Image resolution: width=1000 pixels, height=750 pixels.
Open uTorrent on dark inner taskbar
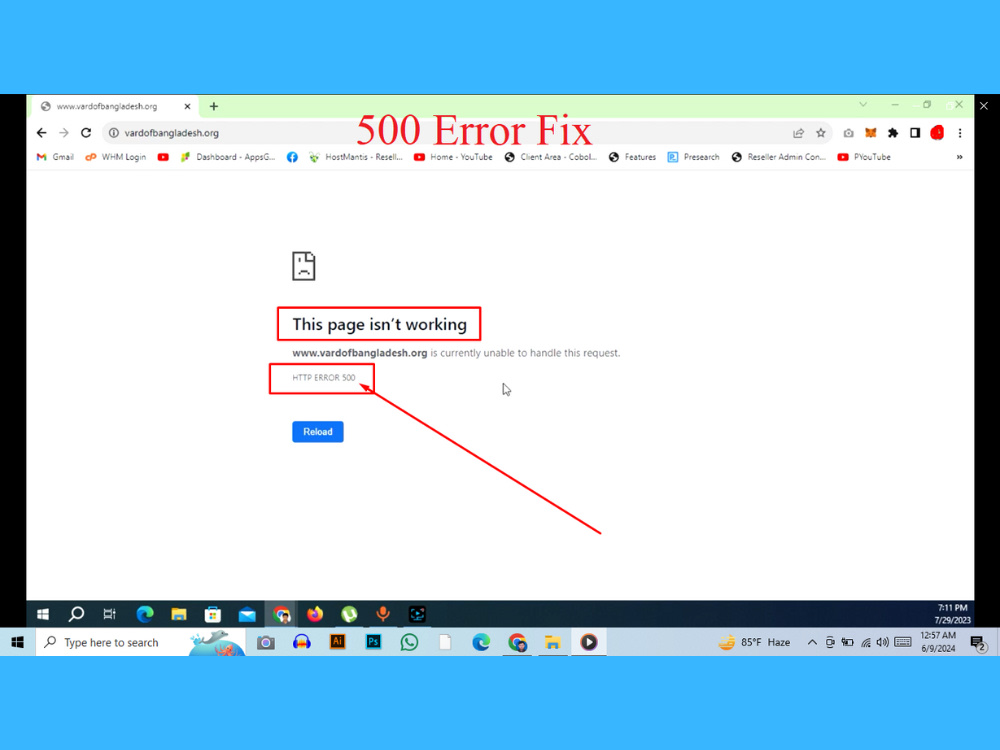point(349,614)
